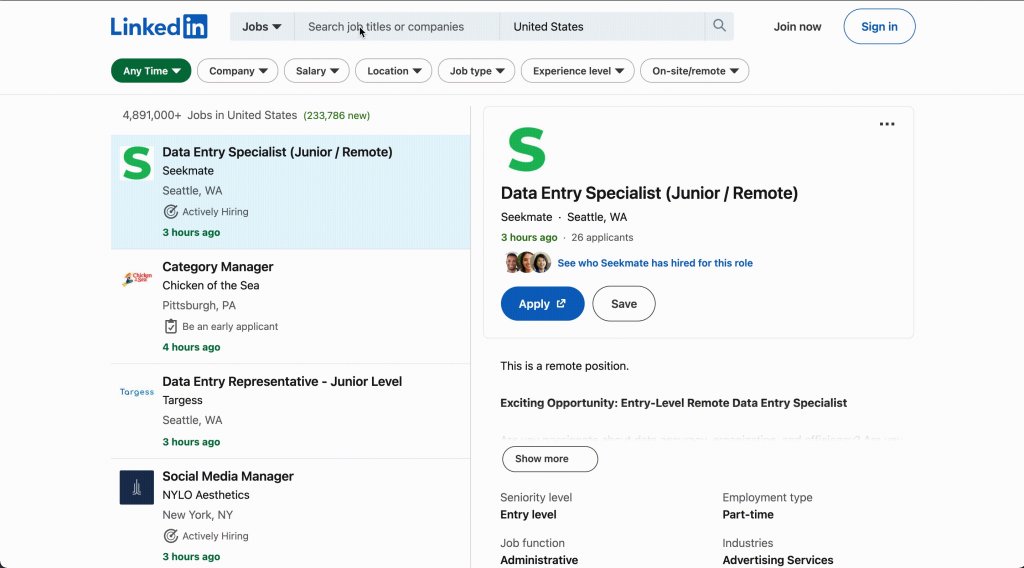Image resolution: width=1024 pixels, height=568 pixels.
Task: Expand the Company filter
Action: pos(238,71)
